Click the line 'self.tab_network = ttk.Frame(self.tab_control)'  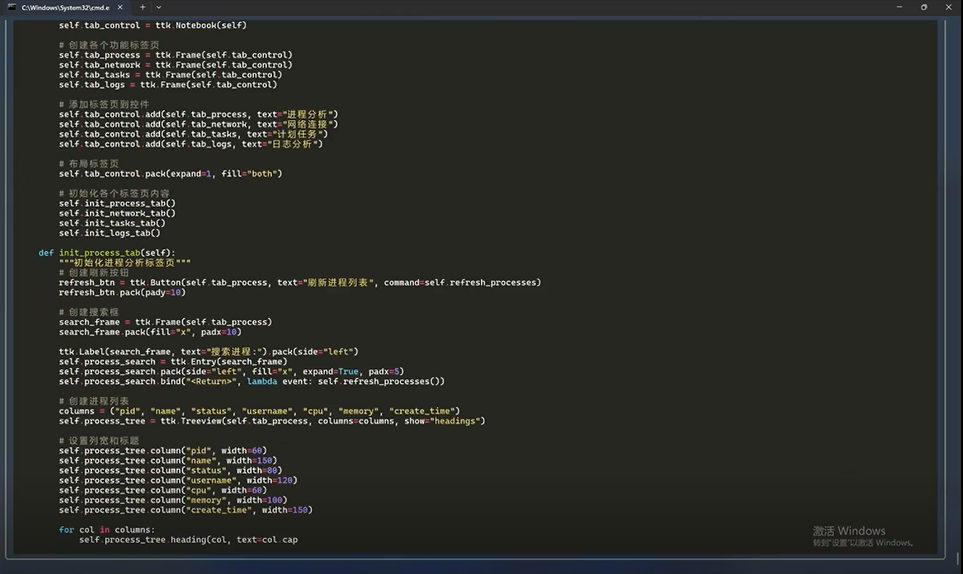(x=176, y=65)
